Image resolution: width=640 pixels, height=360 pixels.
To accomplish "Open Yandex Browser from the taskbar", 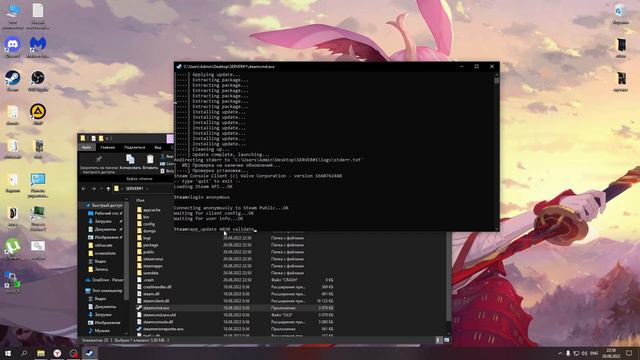I will click(57, 353).
